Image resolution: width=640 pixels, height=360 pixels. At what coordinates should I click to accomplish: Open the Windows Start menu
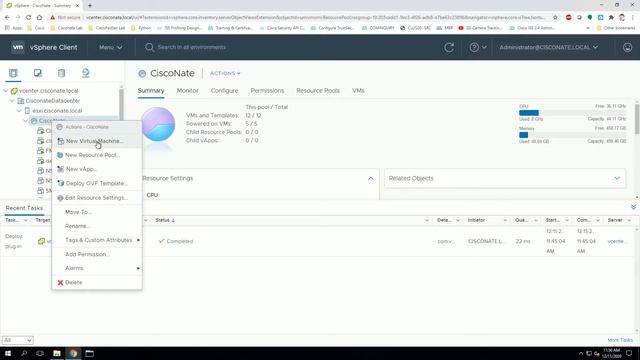pyautogui.click(x=8, y=353)
